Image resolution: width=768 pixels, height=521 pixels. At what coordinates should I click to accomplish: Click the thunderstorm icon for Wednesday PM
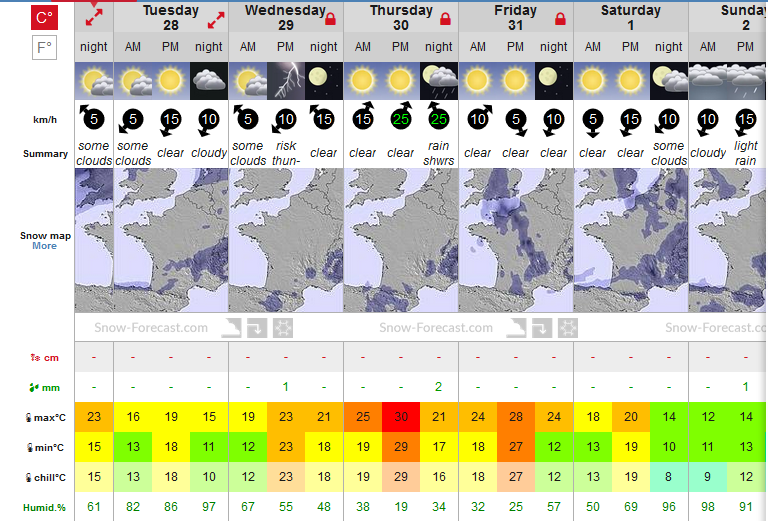[x=286, y=81]
